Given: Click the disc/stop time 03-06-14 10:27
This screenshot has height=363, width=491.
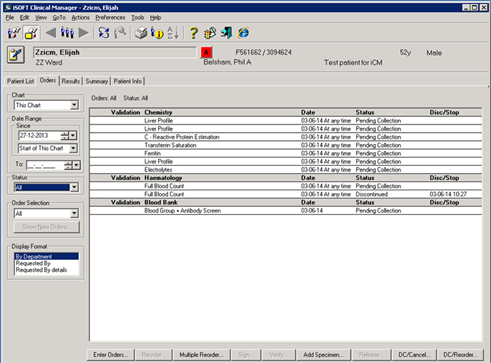Looking at the screenshot, I should (448, 194).
